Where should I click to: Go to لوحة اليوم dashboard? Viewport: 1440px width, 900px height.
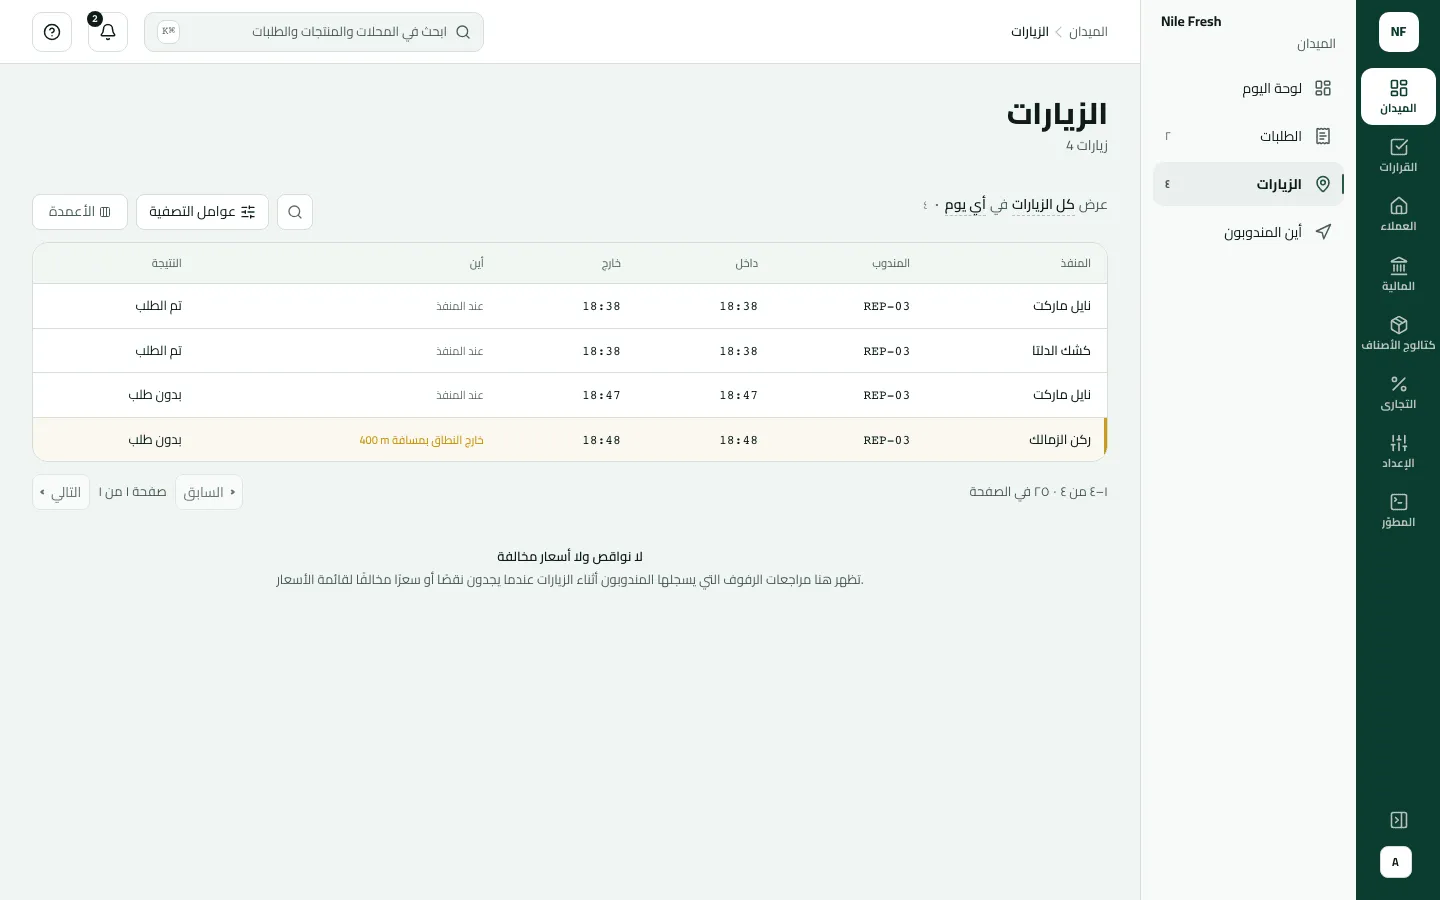click(x=1248, y=88)
